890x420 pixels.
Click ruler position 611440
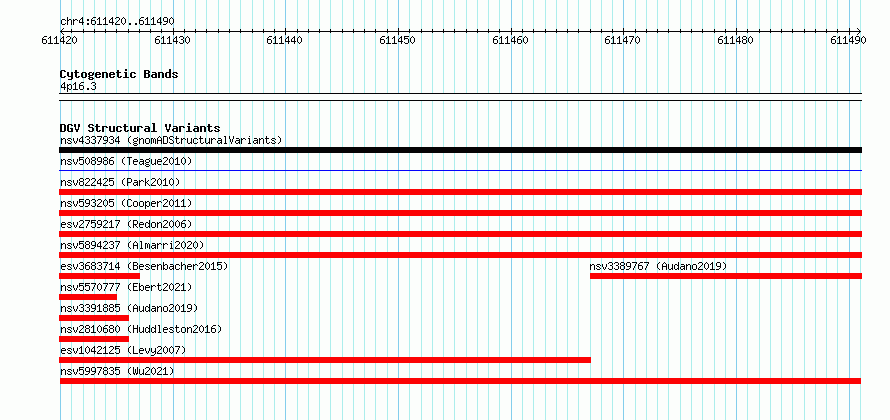285,40
